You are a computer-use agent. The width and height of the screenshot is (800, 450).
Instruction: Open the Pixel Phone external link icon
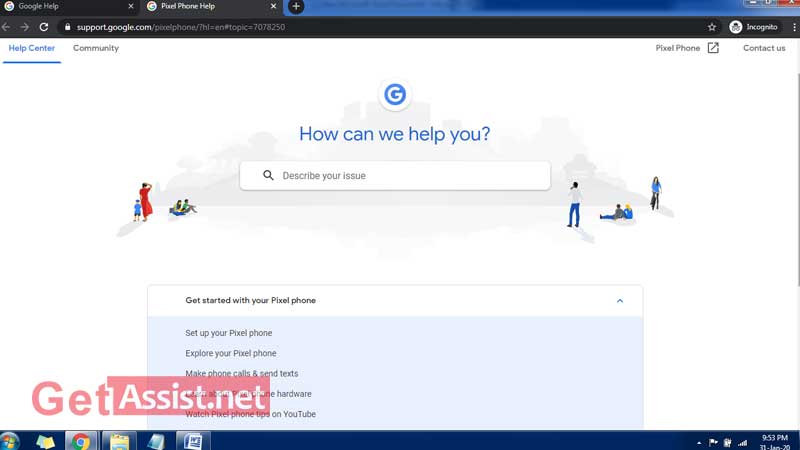click(713, 48)
